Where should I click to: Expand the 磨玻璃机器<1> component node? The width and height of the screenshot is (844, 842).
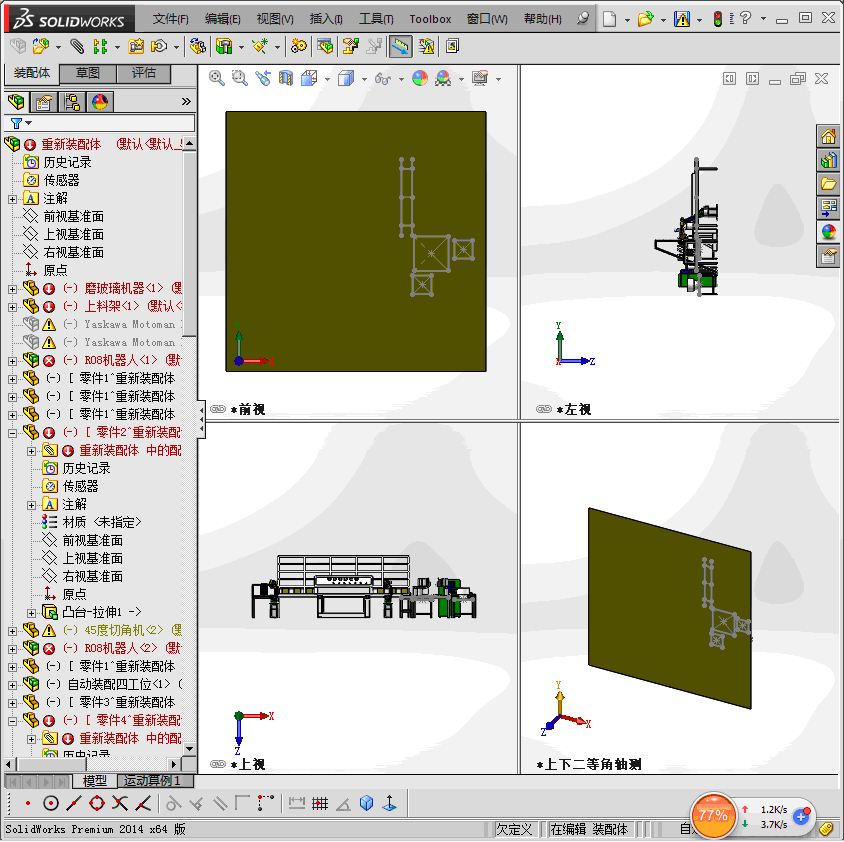12,288
